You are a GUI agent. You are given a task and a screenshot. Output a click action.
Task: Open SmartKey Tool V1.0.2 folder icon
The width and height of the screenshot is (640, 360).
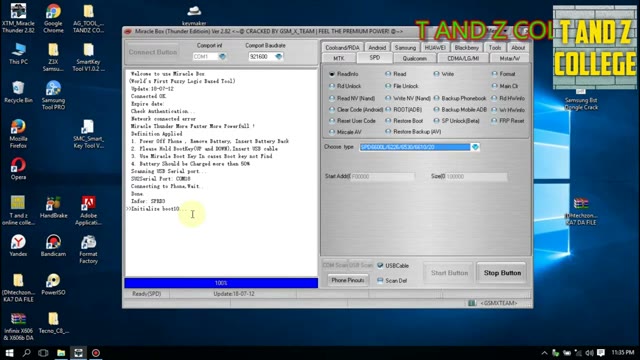coord(88,57)
